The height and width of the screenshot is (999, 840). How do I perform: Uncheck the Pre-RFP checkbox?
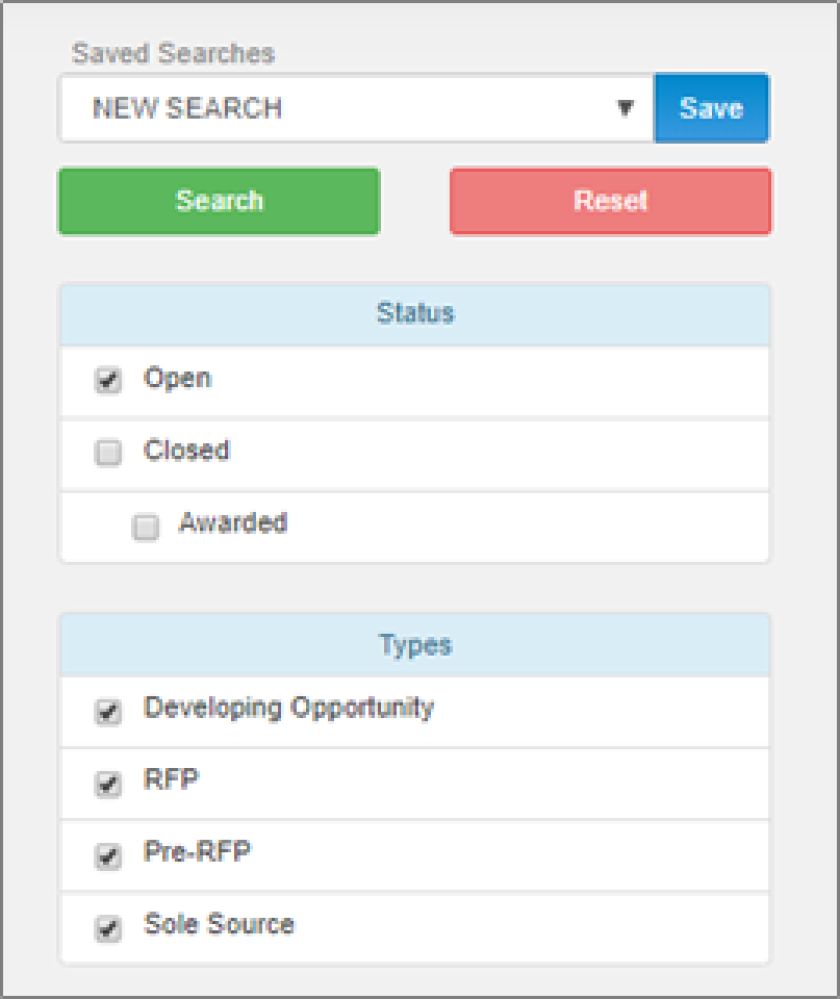(108, 856)
